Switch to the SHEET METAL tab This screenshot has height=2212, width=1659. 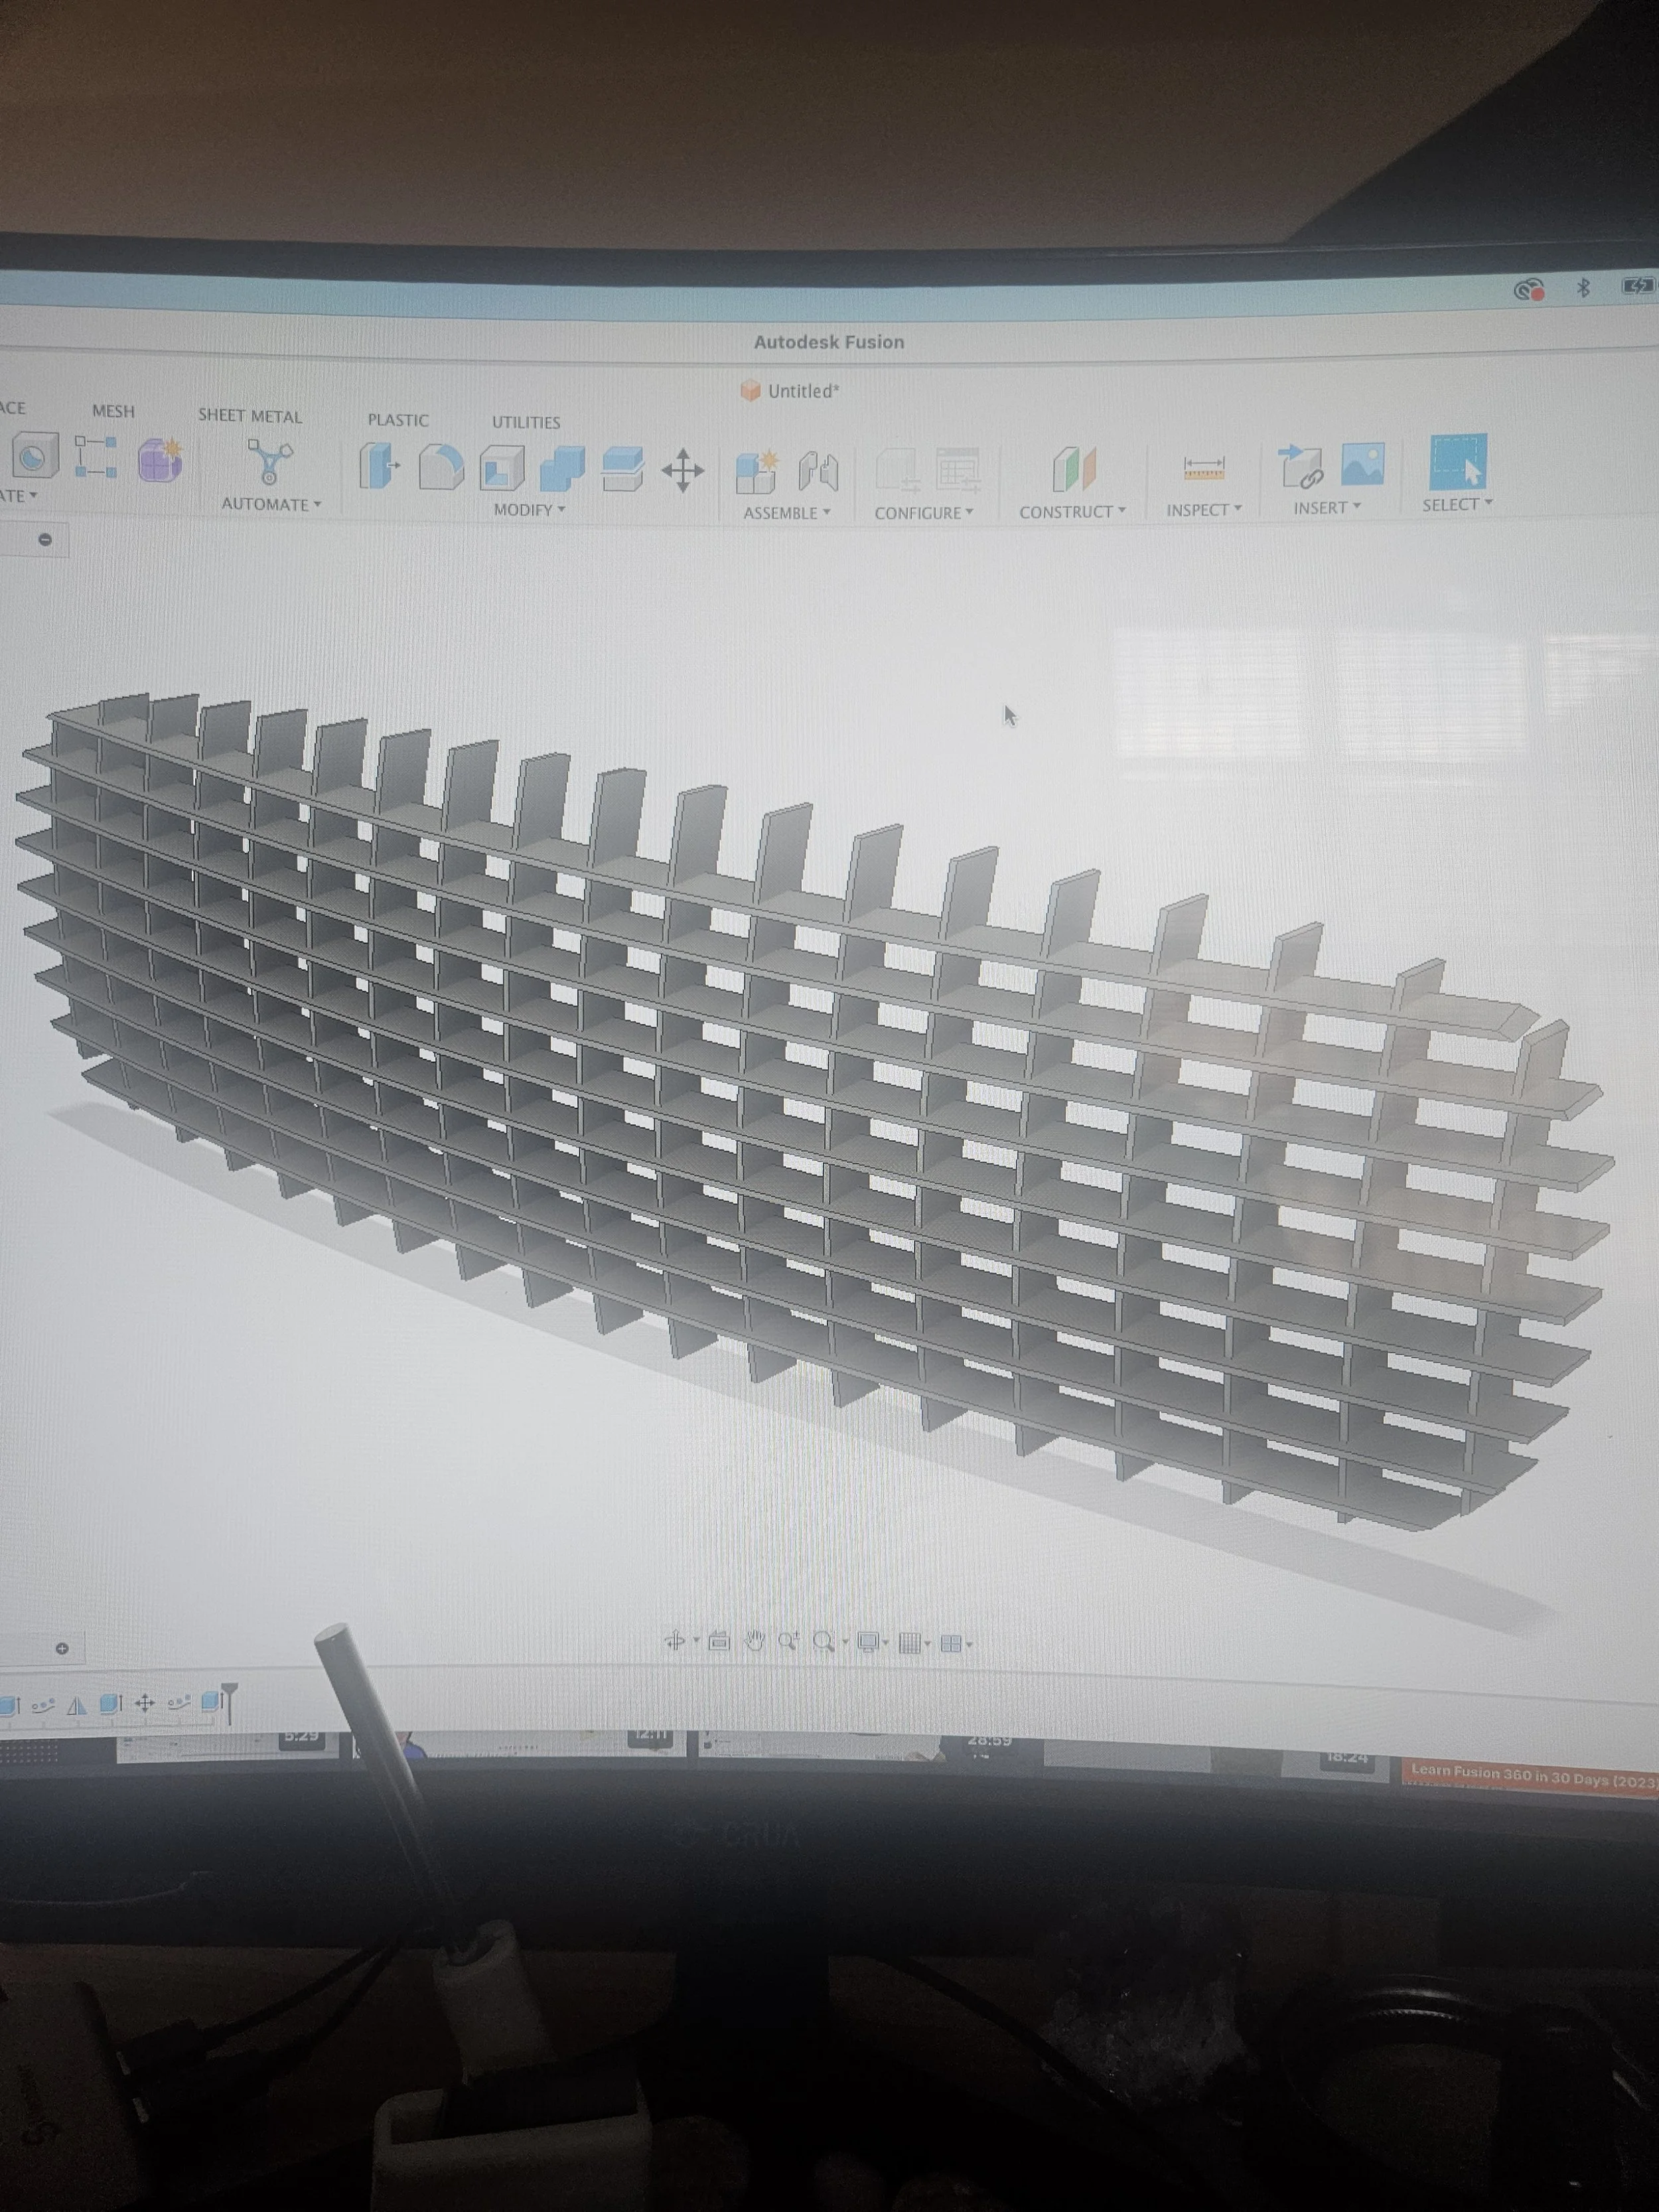click(249, 416)
